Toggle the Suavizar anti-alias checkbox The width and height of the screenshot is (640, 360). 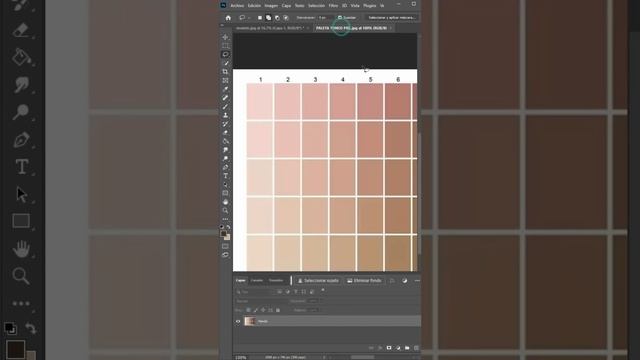(x=340, y=18)
